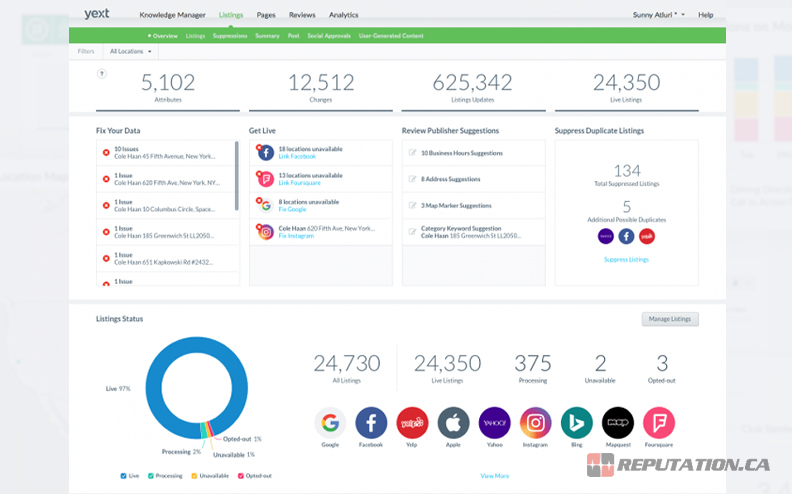Follow the Suppress Listings link
The width and height of the screenshot is (792, 494).
pos(626,259)
